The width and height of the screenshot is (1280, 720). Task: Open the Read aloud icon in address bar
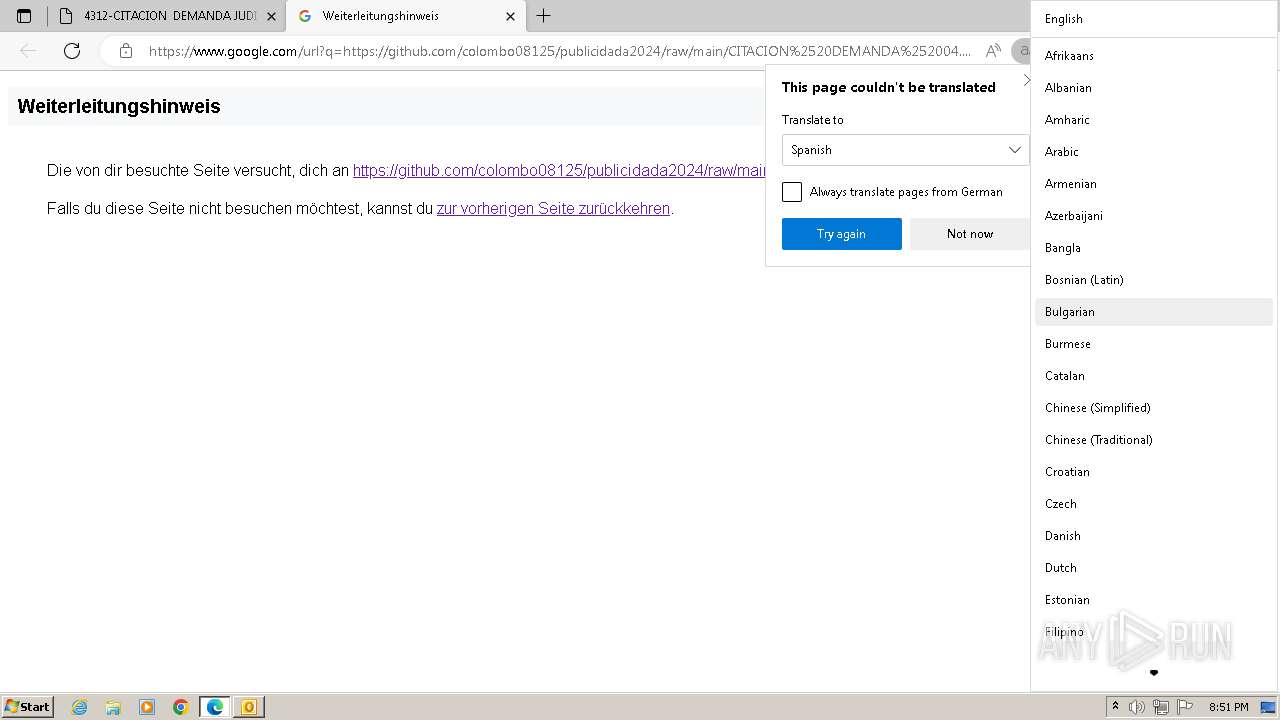click(993, 51)
